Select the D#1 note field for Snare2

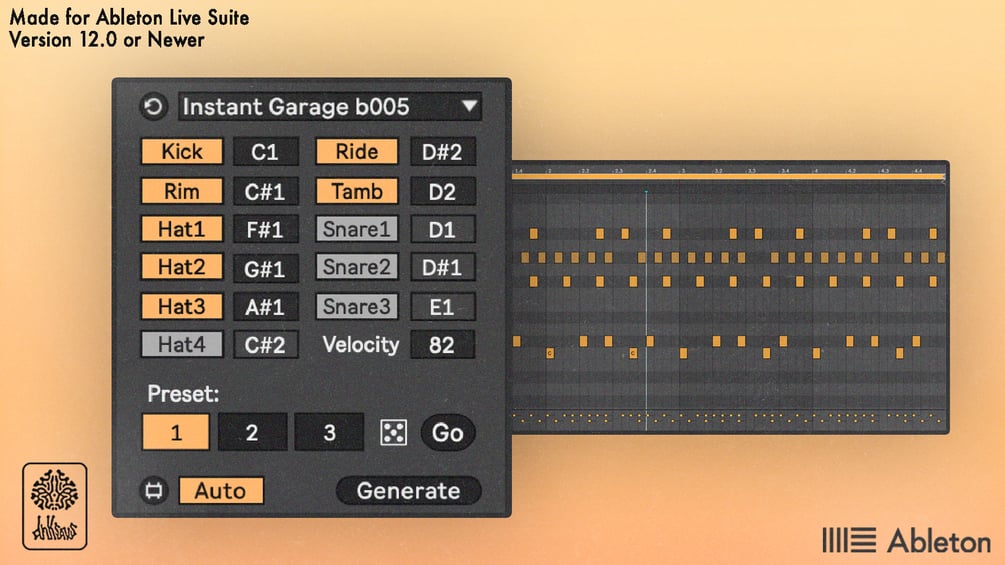click(442, 267)
